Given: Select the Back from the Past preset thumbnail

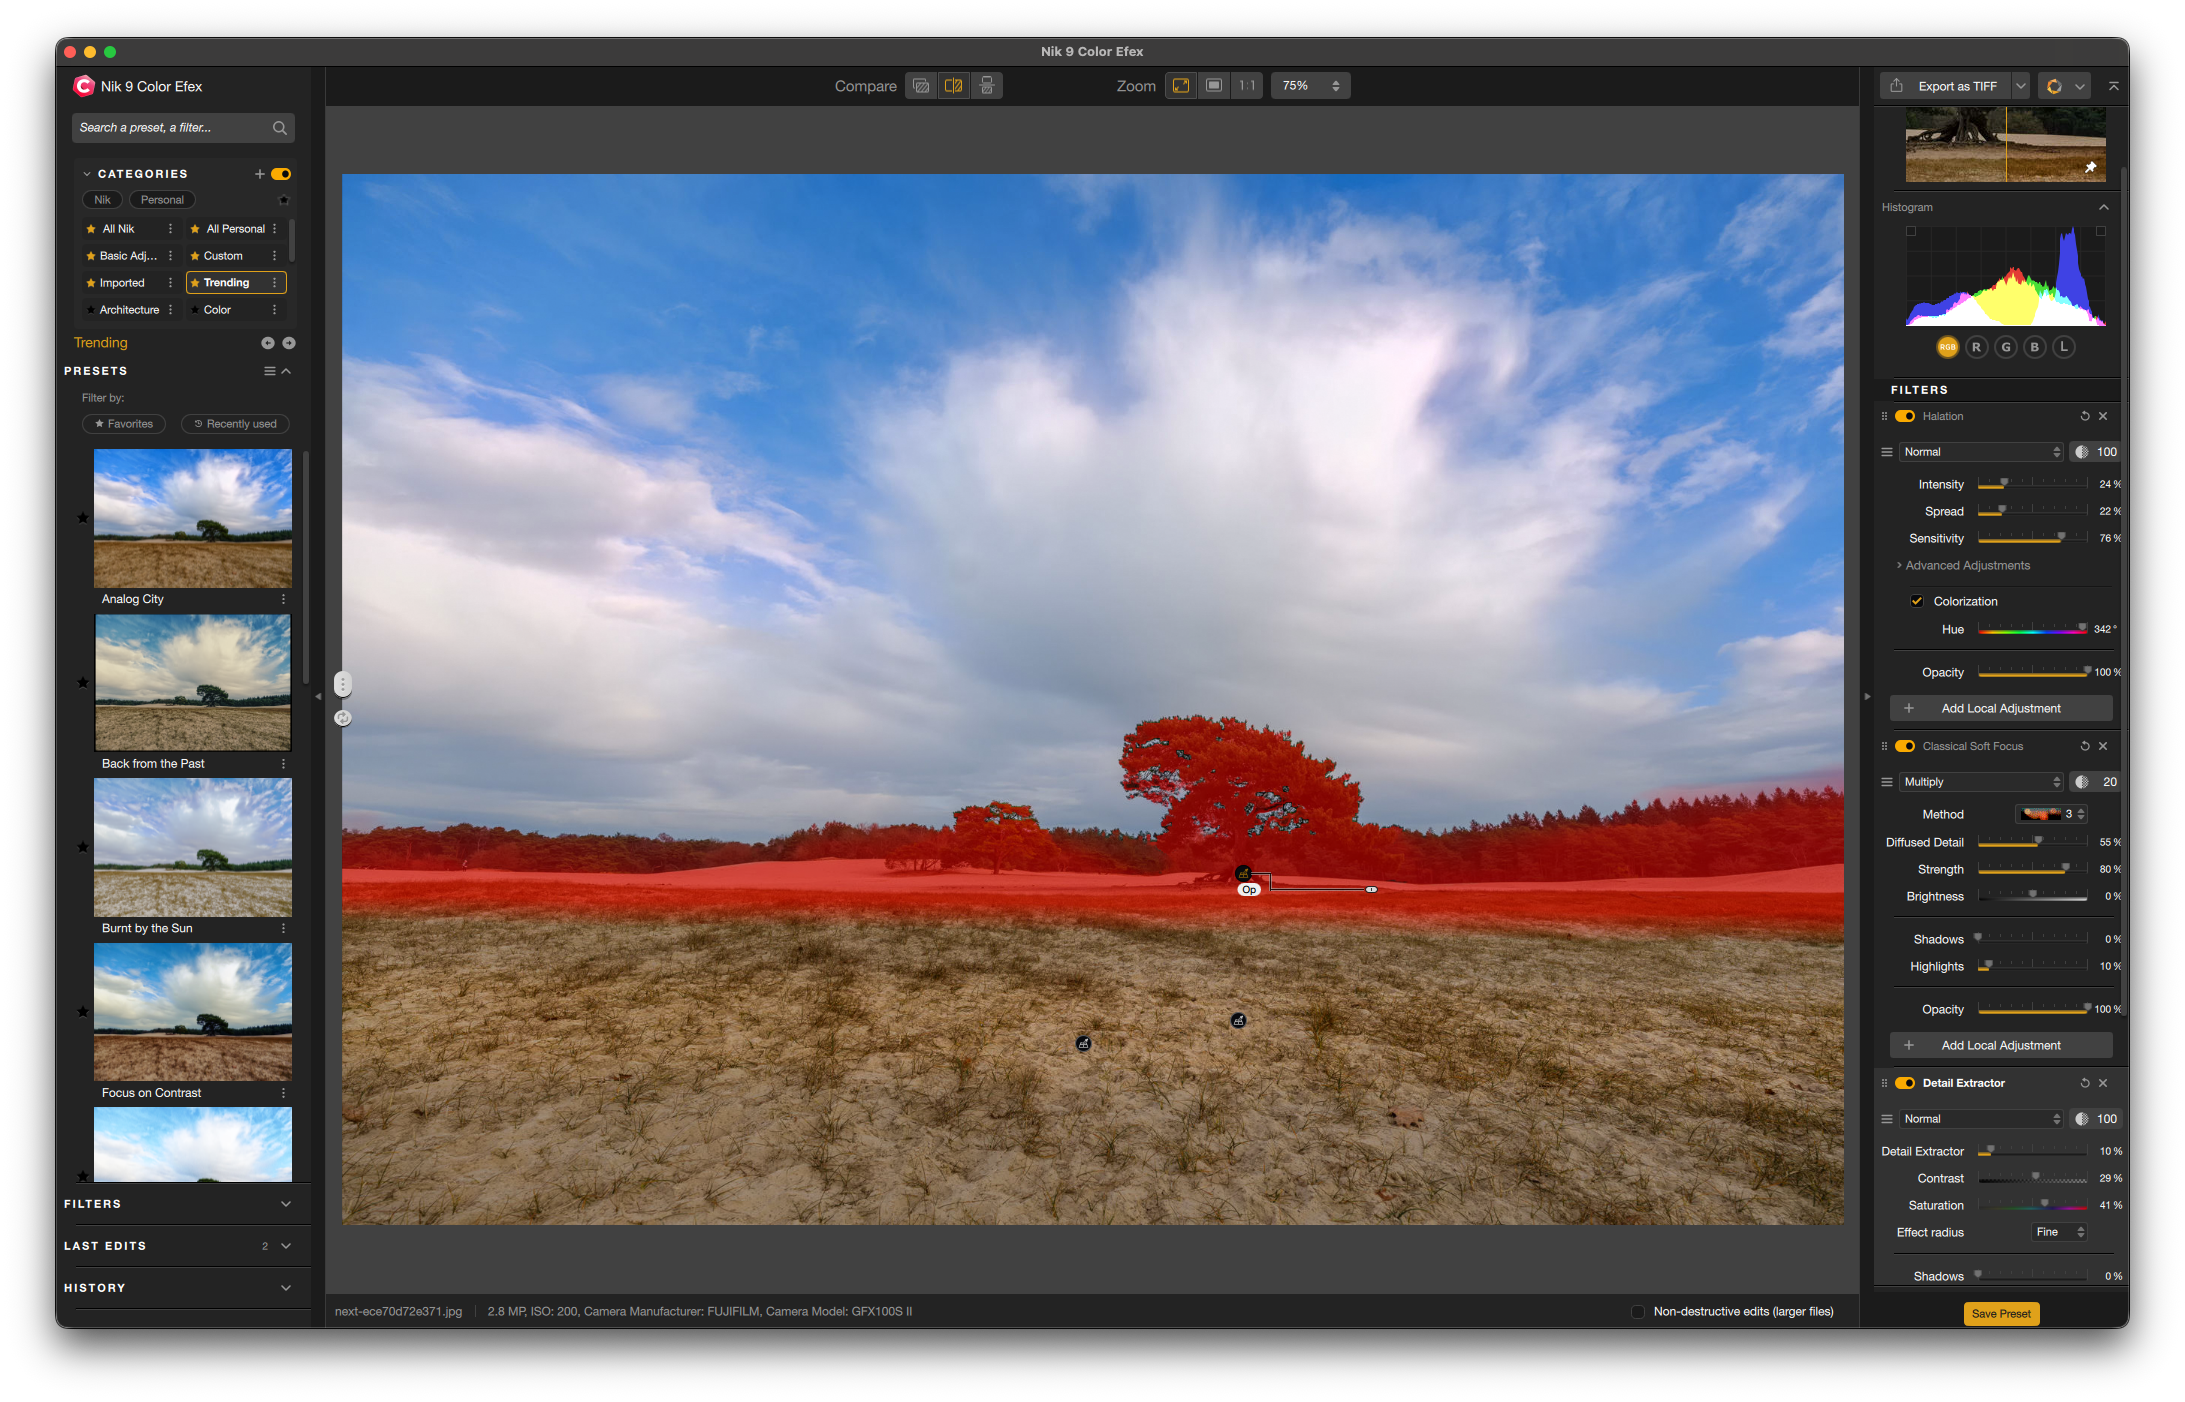Looking at the screenshot, I should (x=193, y=683).
